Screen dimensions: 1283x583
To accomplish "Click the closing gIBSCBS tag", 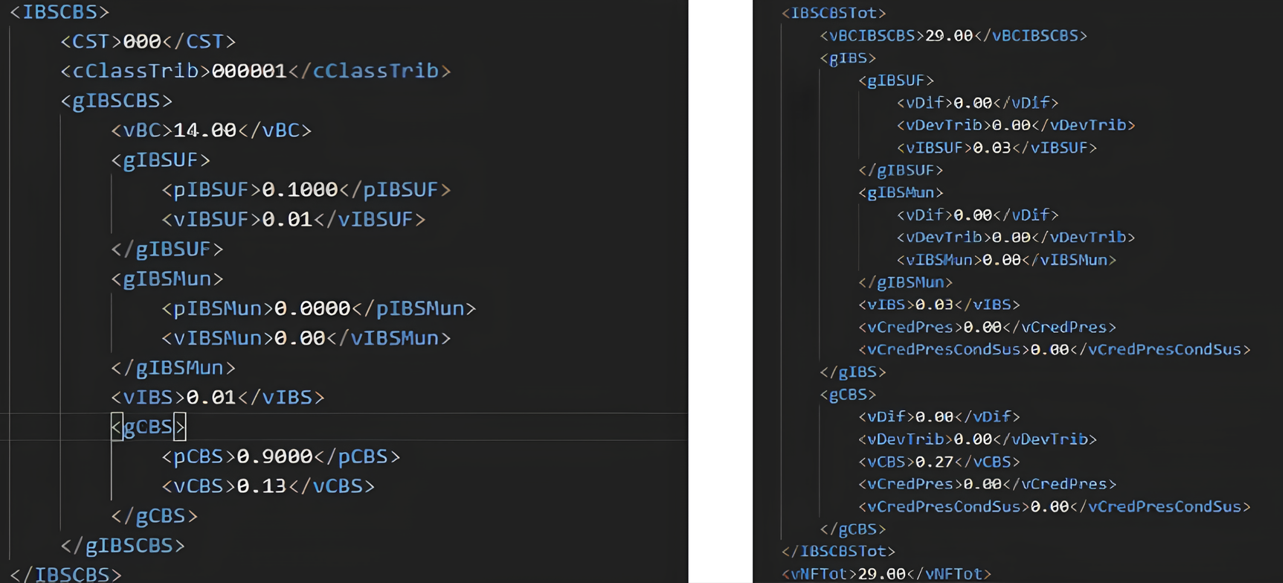I will (x=123, y=546).
